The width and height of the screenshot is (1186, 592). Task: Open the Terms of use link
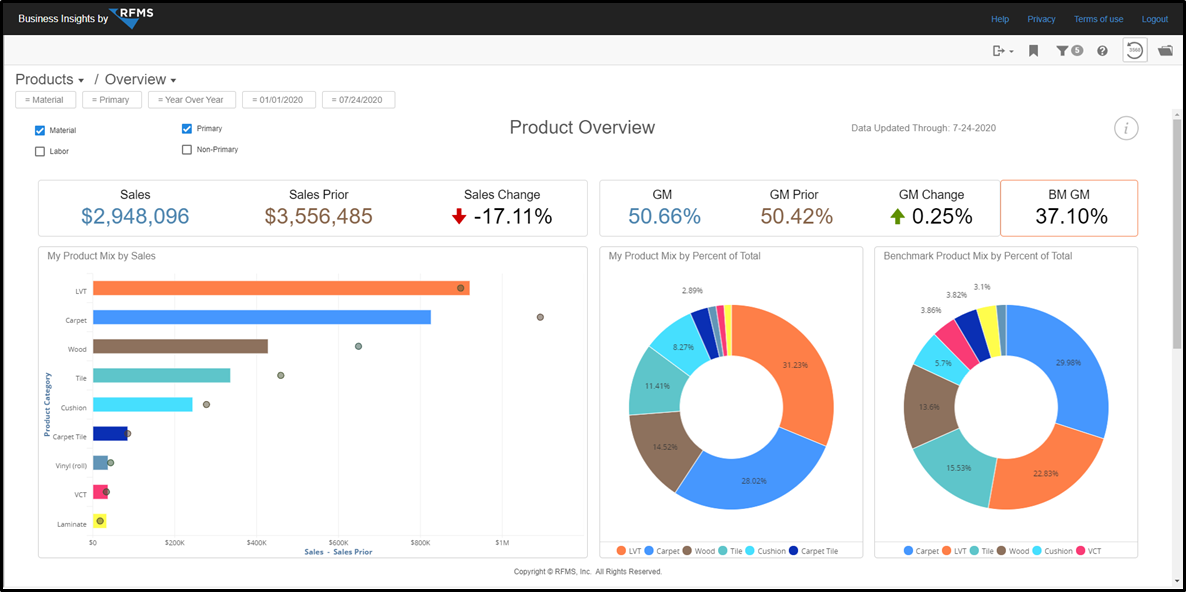(x=1099, y=19)
